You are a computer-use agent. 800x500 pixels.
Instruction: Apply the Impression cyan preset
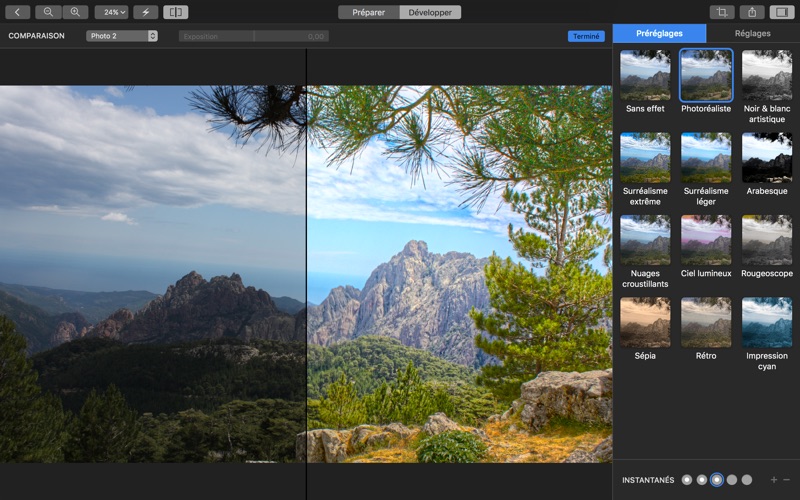point(767,334)
